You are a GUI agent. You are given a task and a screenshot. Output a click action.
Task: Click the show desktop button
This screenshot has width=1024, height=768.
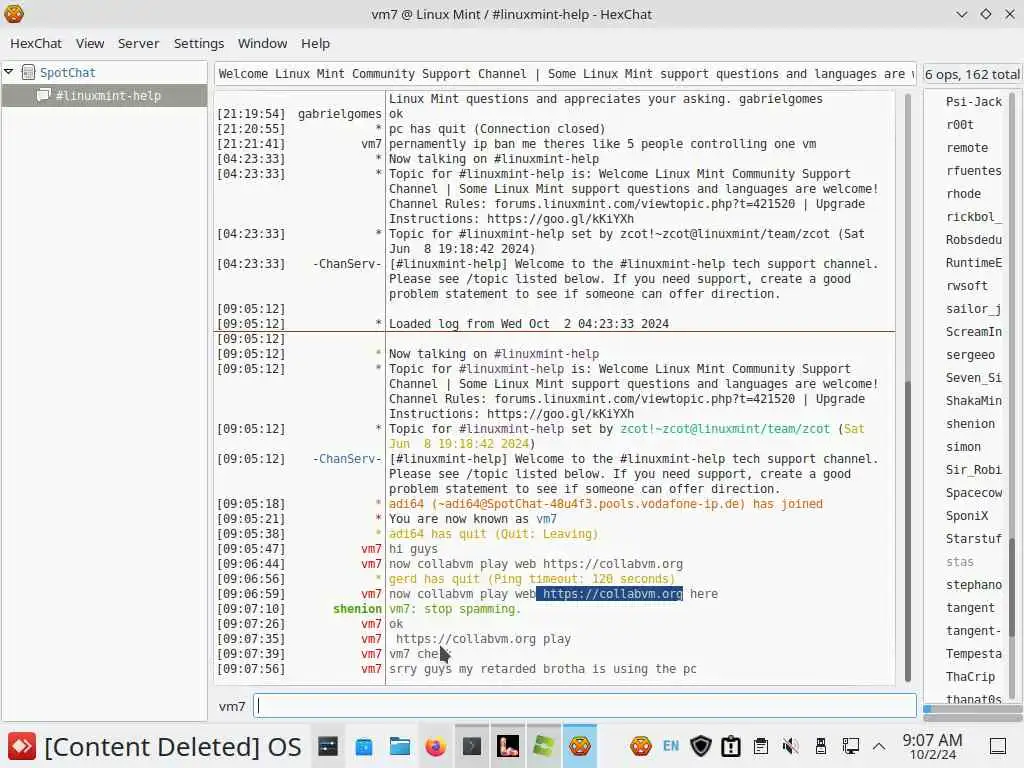point(998,746)
